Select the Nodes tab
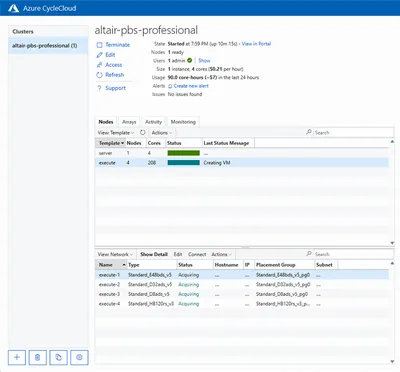The image size is (400, 372). click(106, 122)
